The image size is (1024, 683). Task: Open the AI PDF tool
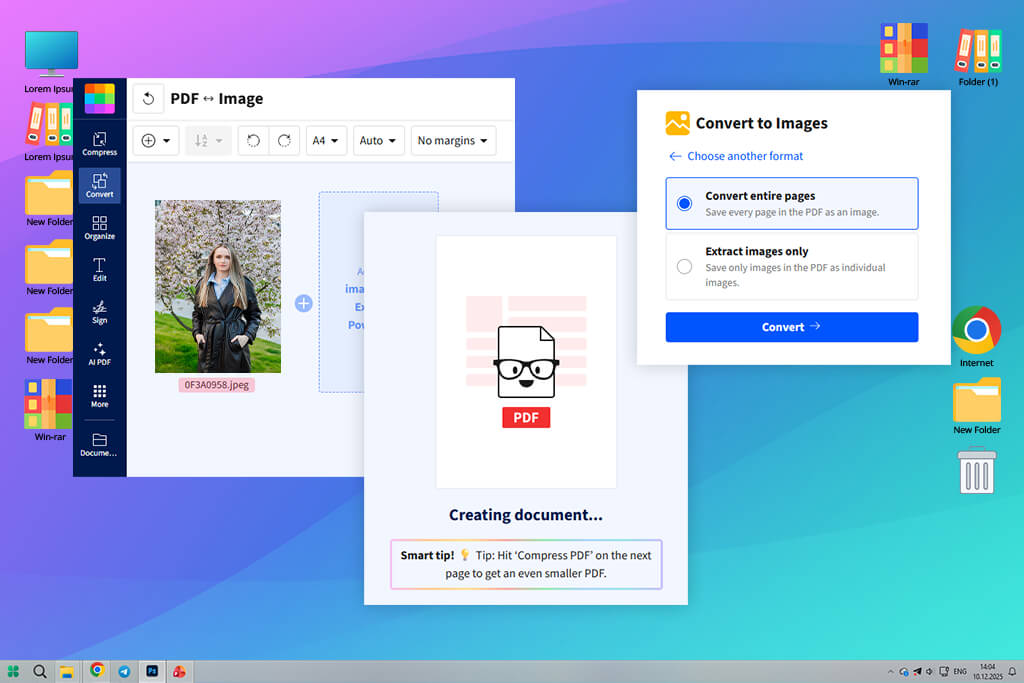[x=99, y=354]
